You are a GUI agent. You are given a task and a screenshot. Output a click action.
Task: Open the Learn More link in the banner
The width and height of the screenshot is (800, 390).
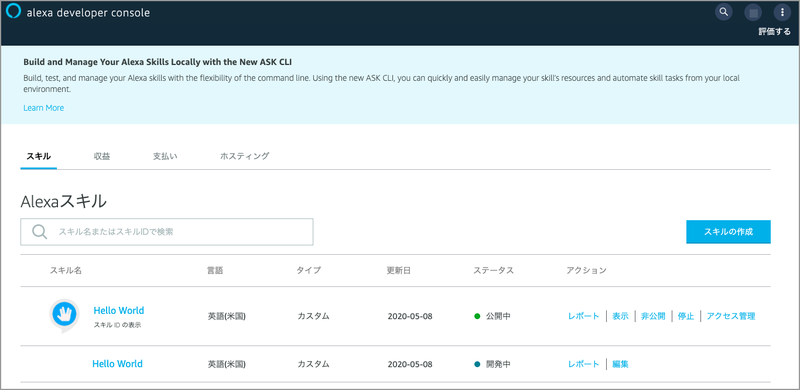[43, 108]
